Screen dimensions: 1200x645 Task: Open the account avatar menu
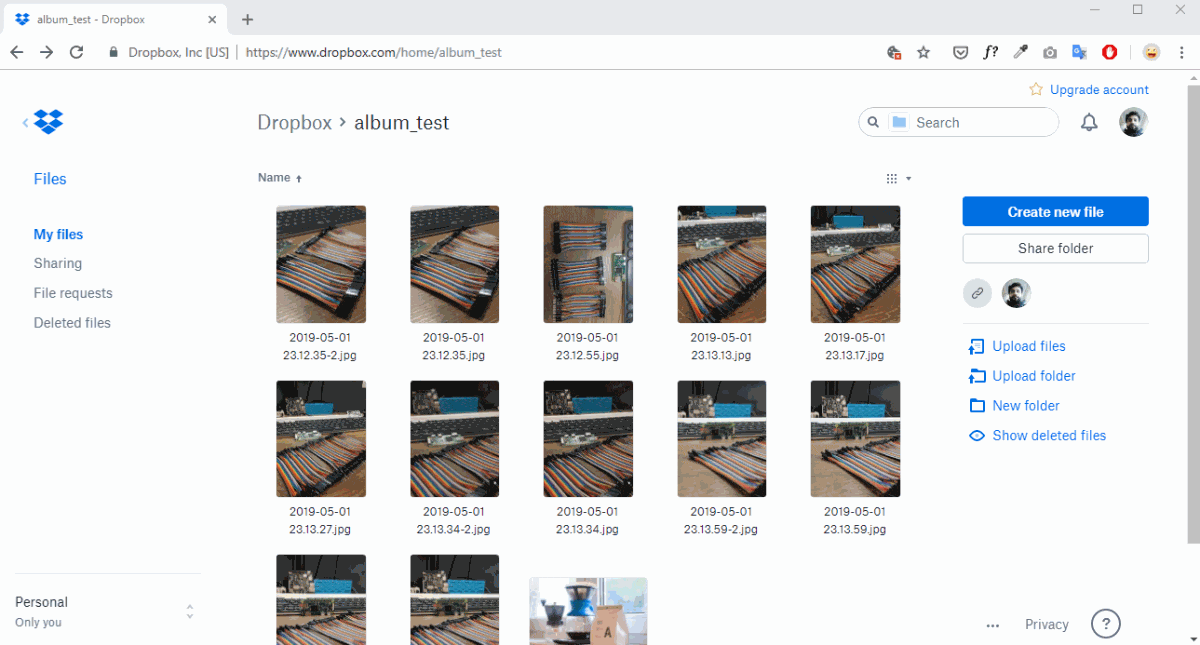[1133, 122]
